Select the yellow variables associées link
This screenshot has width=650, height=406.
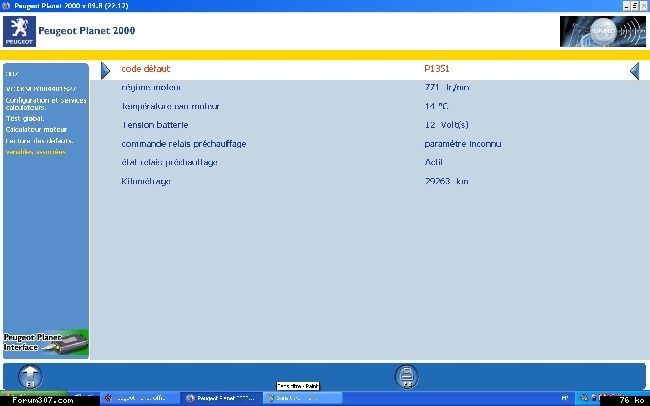36,152
